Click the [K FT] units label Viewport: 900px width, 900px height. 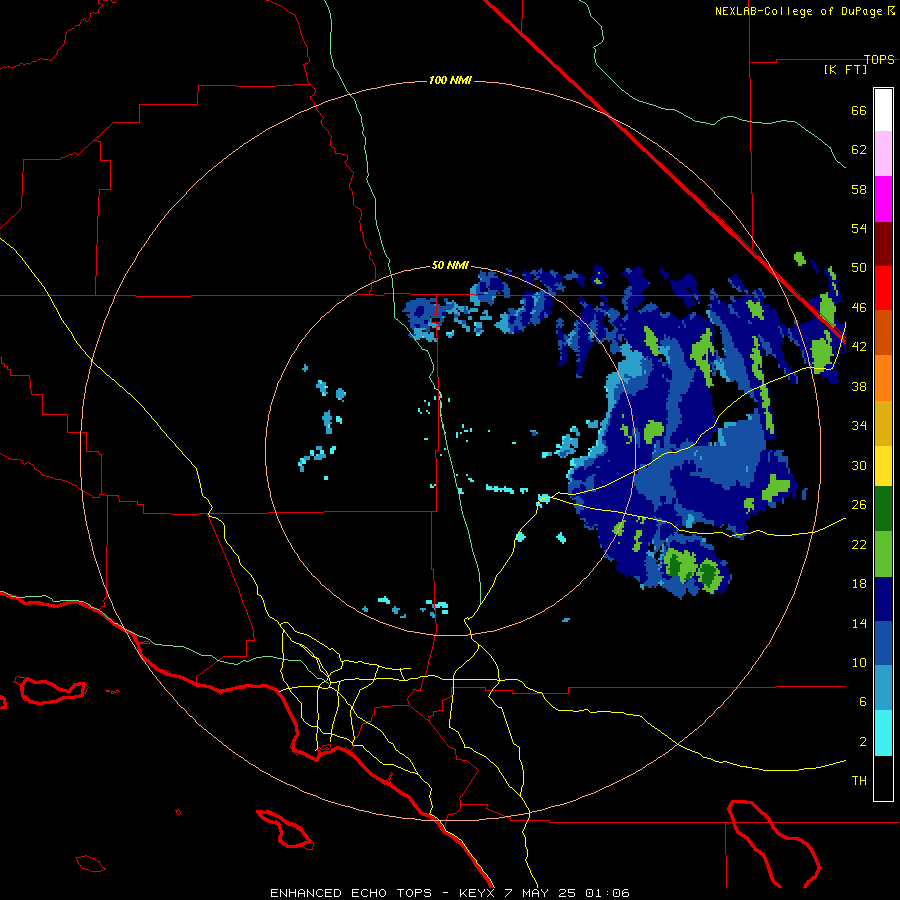click(x=845, y=69)
